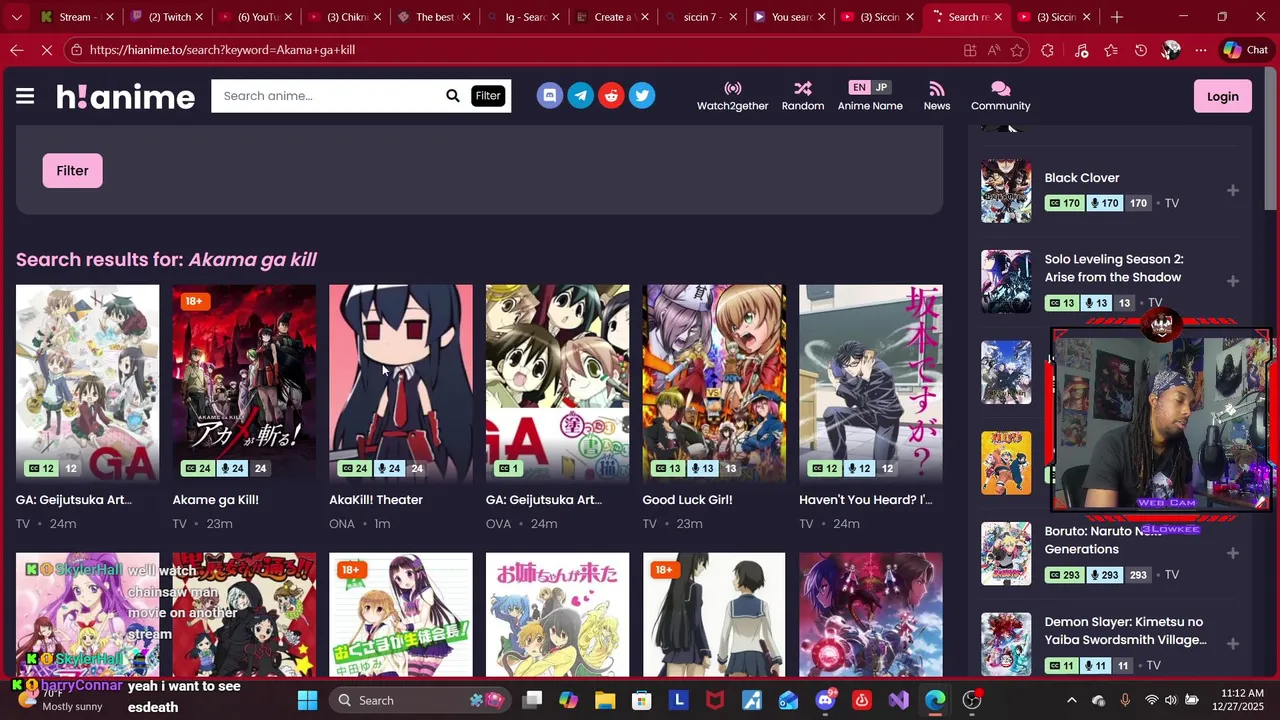Switch to the Stream browser tab
The width and height of the screenshot is (1280, 720).
tap(75, 17)
